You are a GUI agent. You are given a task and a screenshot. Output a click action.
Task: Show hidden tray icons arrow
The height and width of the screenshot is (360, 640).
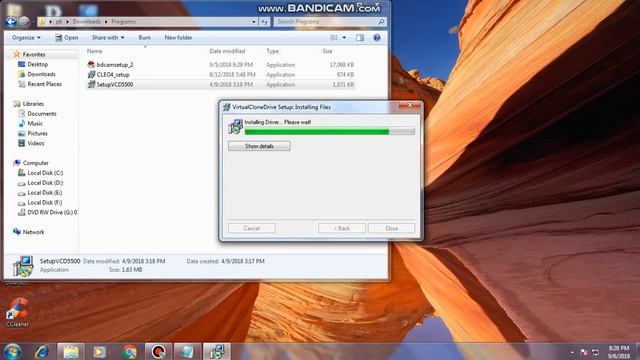coord(572,352)
